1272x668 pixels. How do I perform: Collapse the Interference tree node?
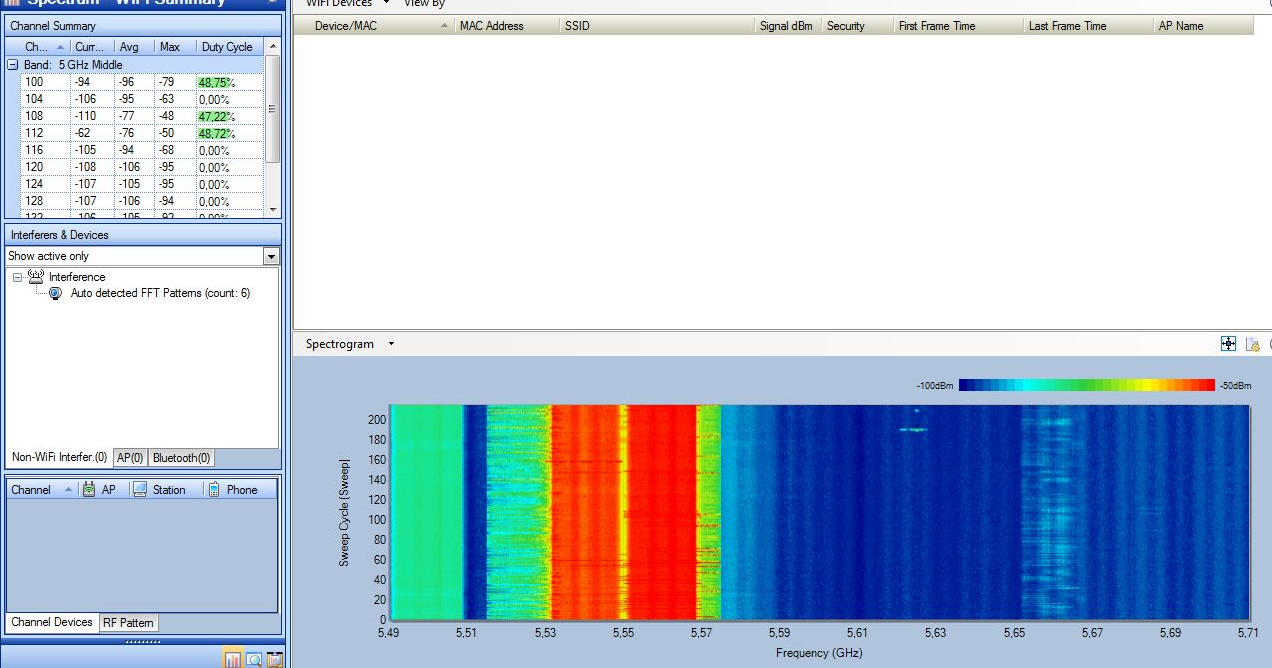[x=17, y=277]
